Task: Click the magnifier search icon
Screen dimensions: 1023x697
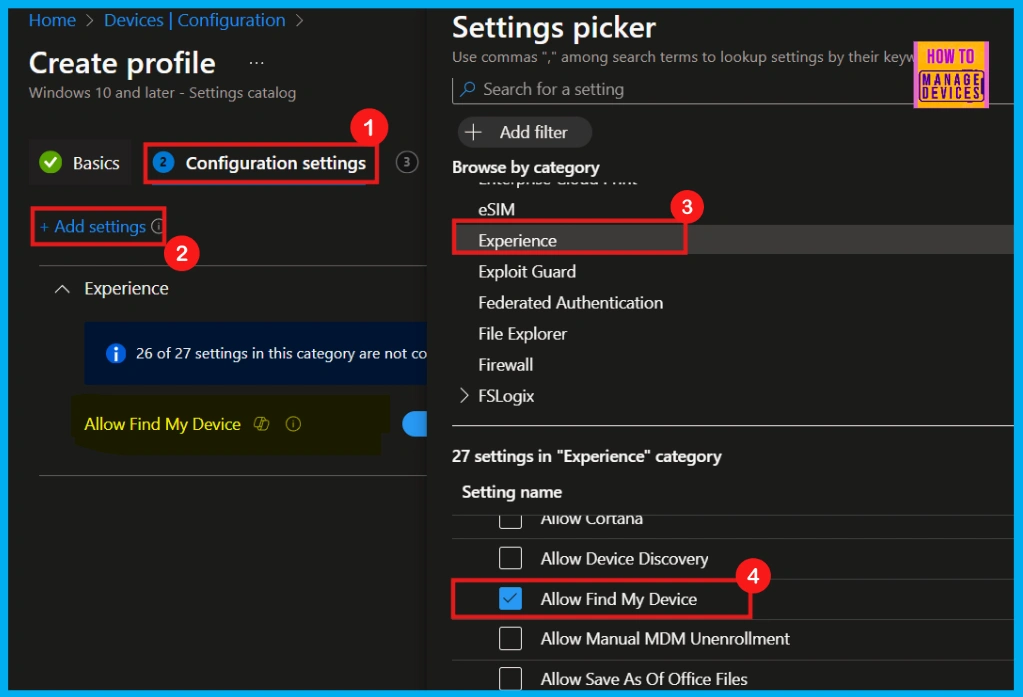Action: (467, 89)
